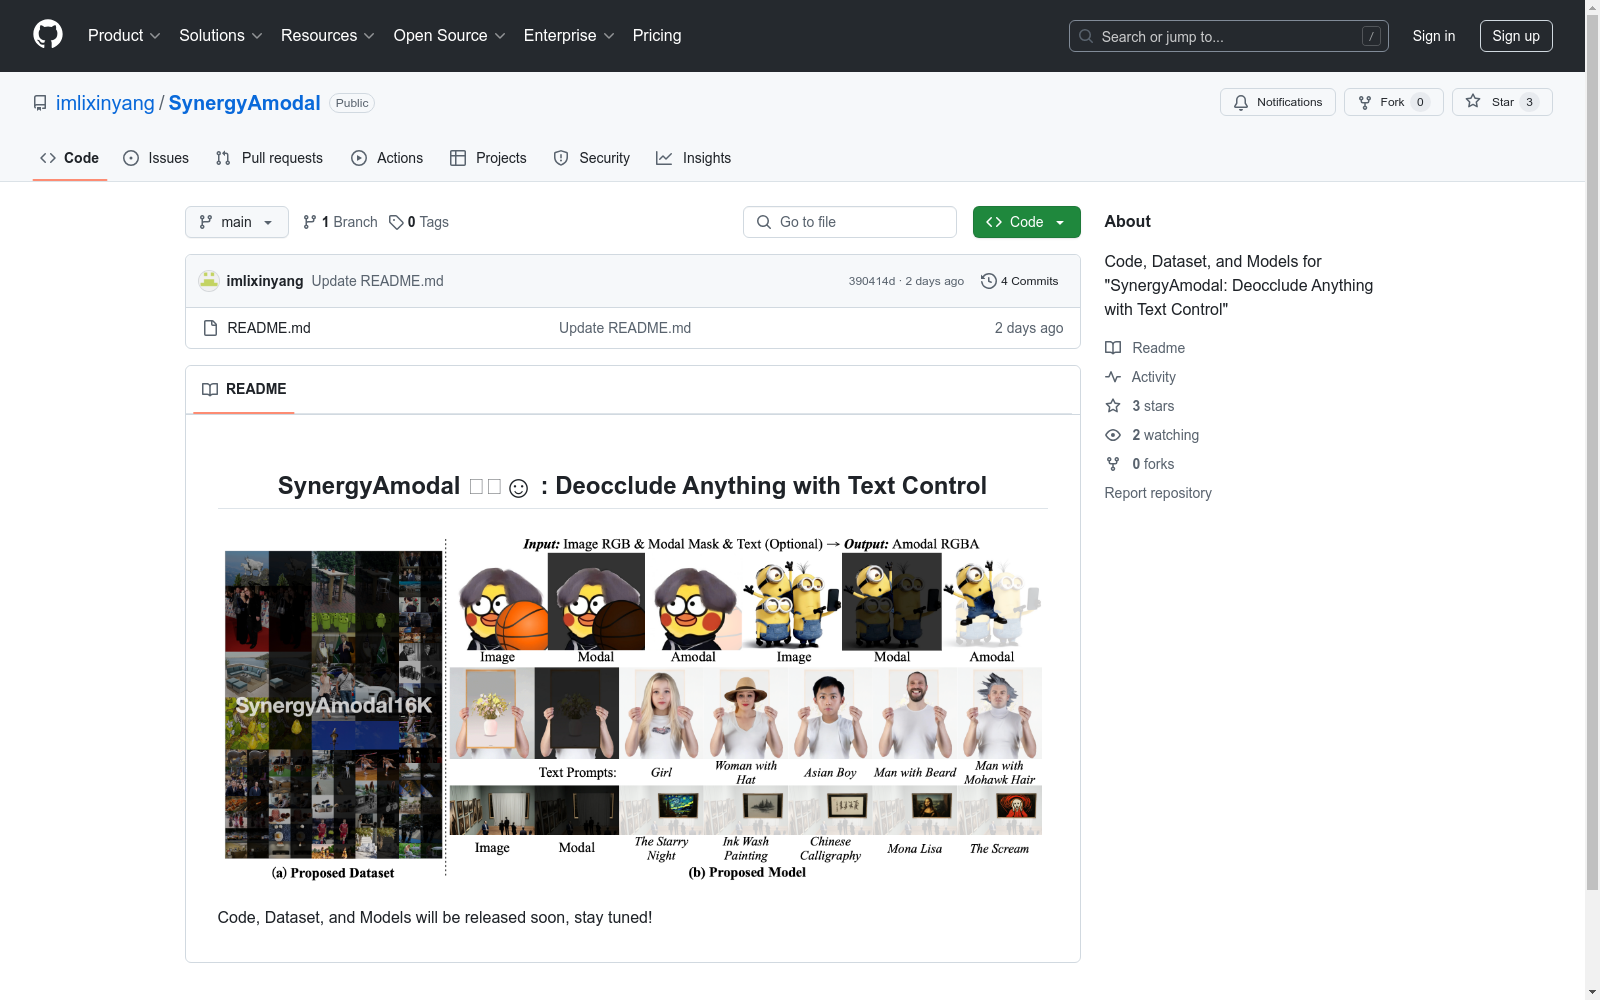View the 0 Tags link
This screenshot has width=1600, height=1000.
[x=419, y=222]
